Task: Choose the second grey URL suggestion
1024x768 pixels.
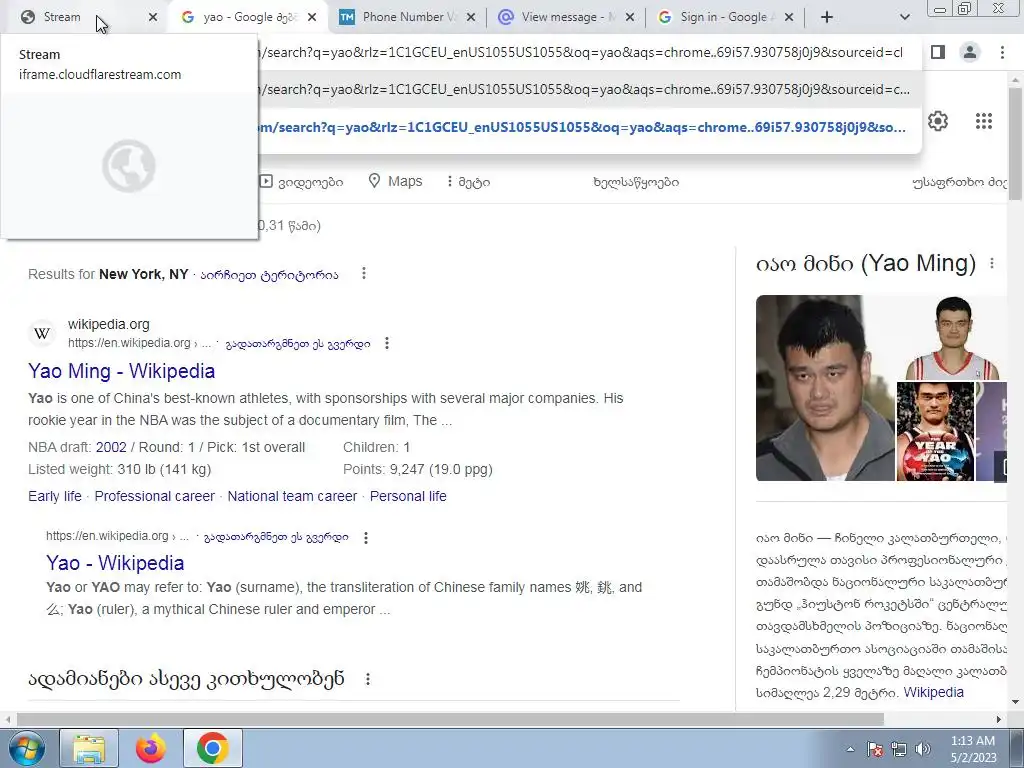Action: click(x=581, y=89)
